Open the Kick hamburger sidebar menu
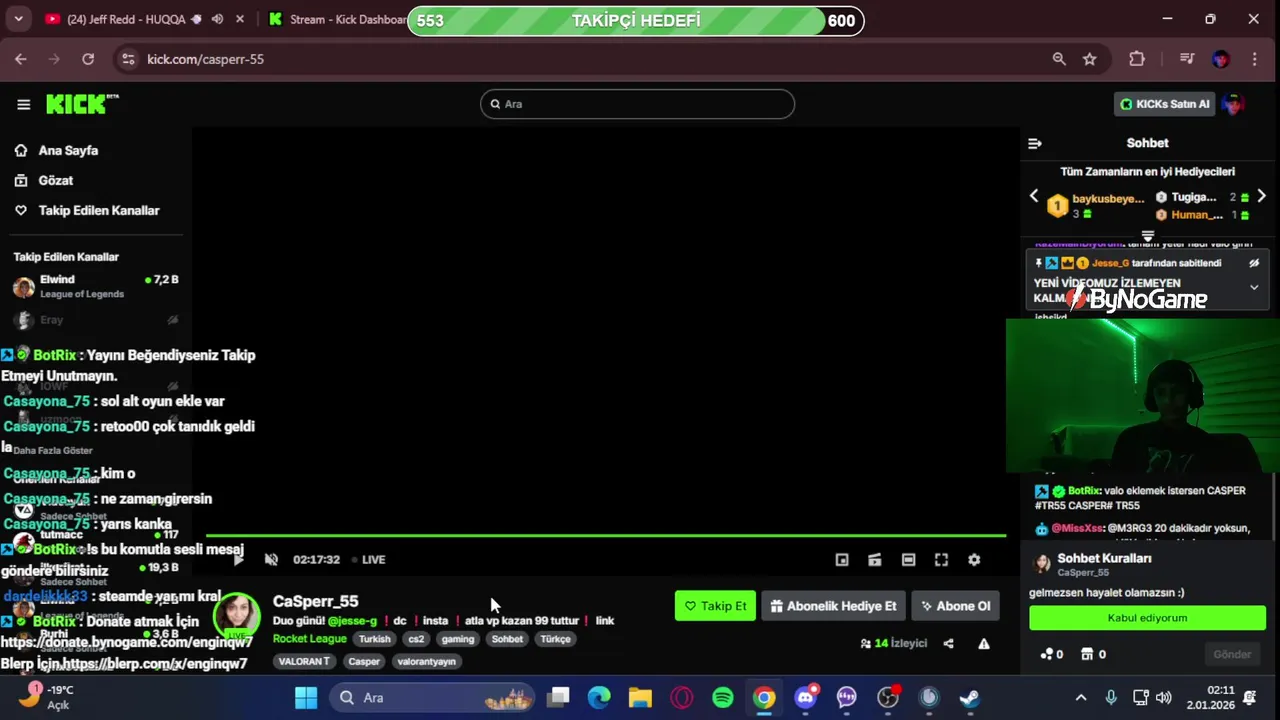 (x=23, y=104)
